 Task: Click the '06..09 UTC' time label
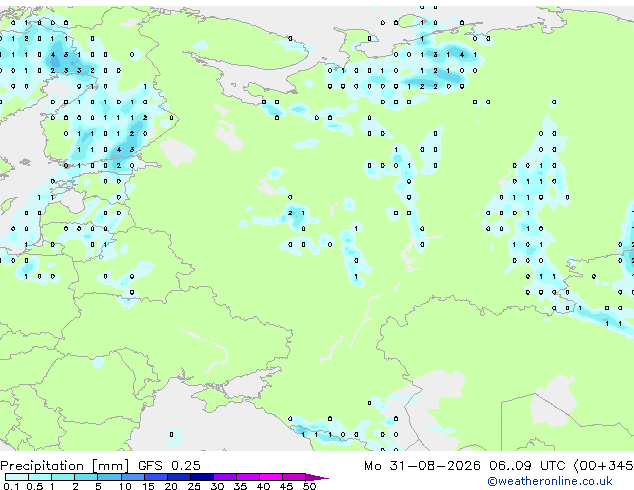527,466
